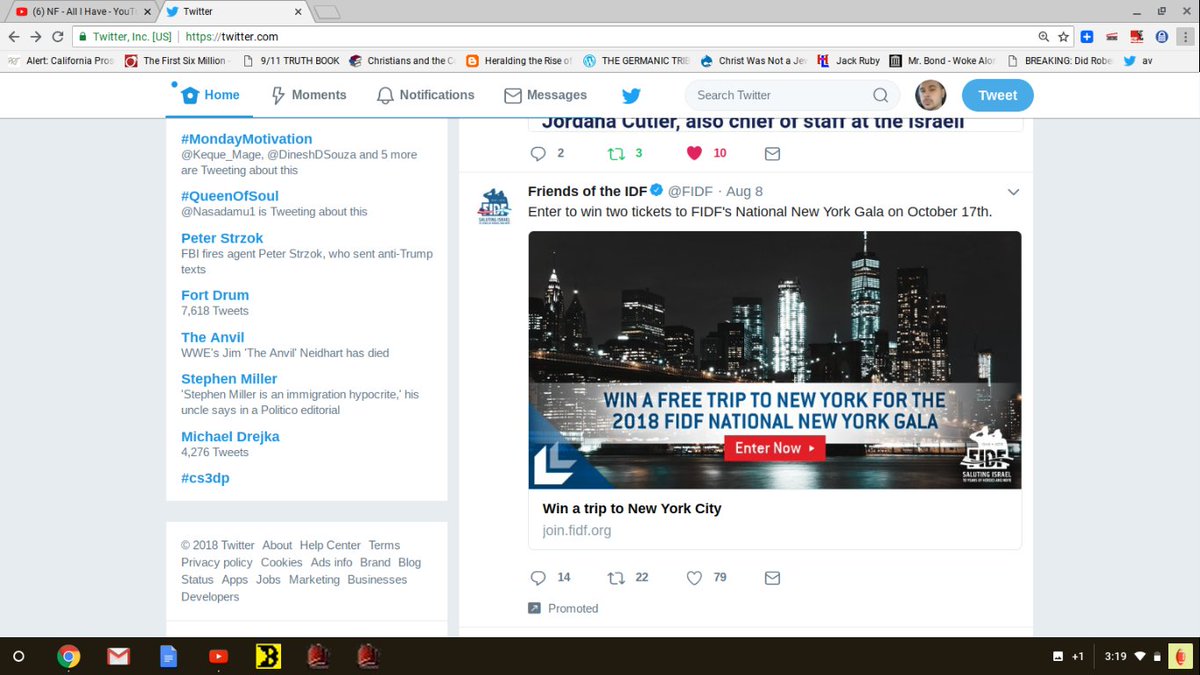Open the @FIDF handle link

tap(689, 191)
